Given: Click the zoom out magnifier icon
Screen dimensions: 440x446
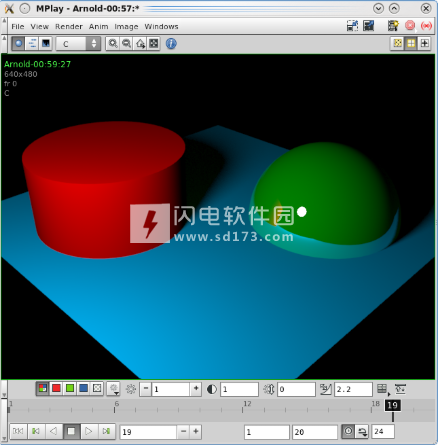Looking at the screenshot, I should click(x=126, y=44).
